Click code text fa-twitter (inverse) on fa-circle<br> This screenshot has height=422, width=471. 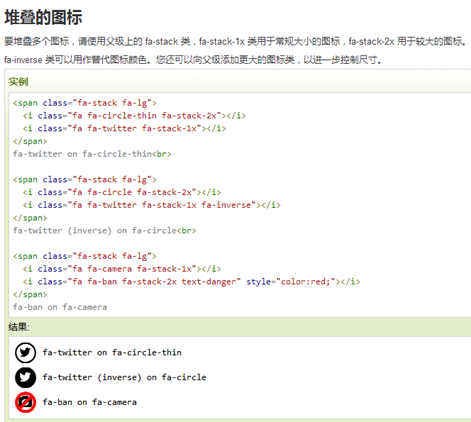(104, 230)
